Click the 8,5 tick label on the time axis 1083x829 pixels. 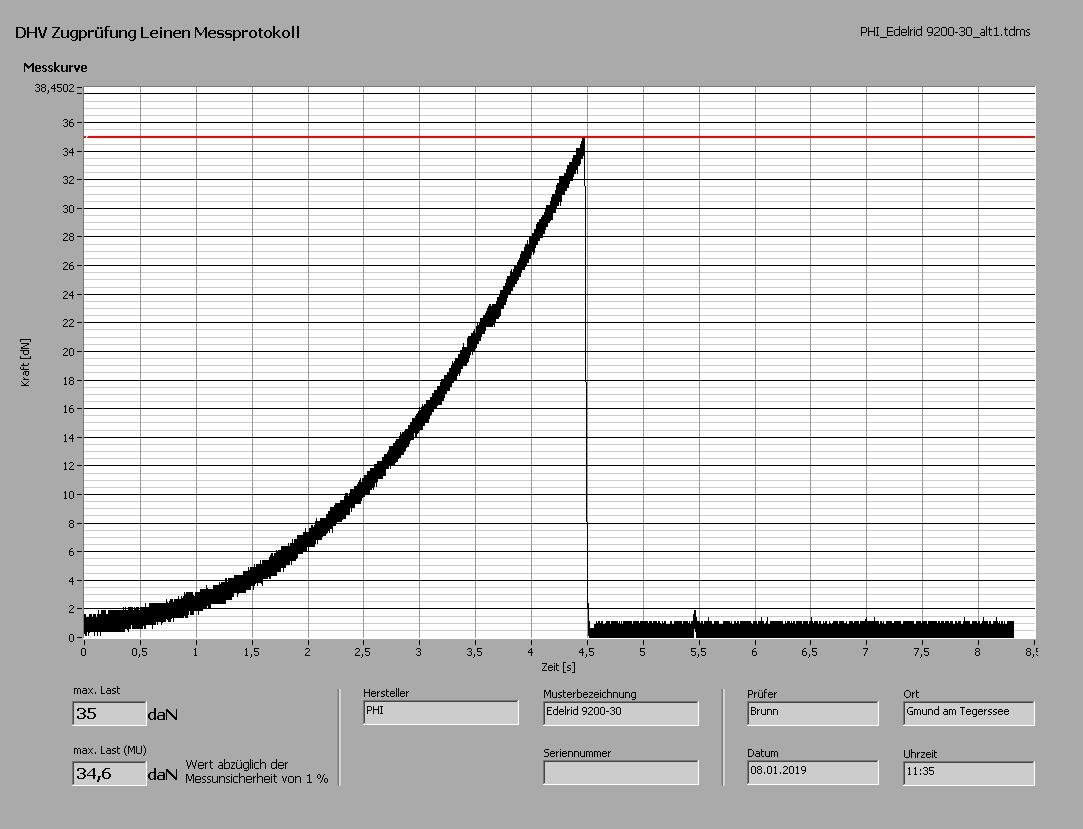pos(1030,652)
